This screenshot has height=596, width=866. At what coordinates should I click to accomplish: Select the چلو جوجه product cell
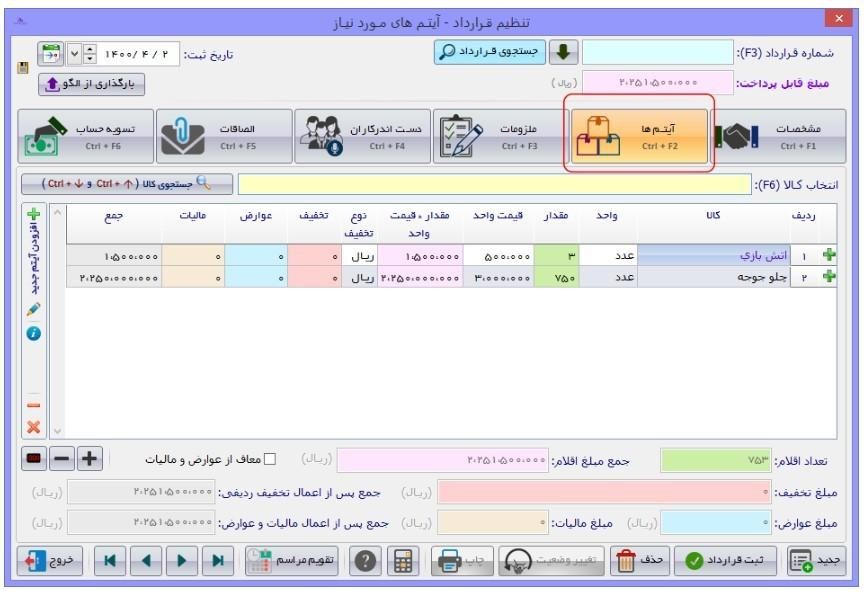click(x=714, y=277)
